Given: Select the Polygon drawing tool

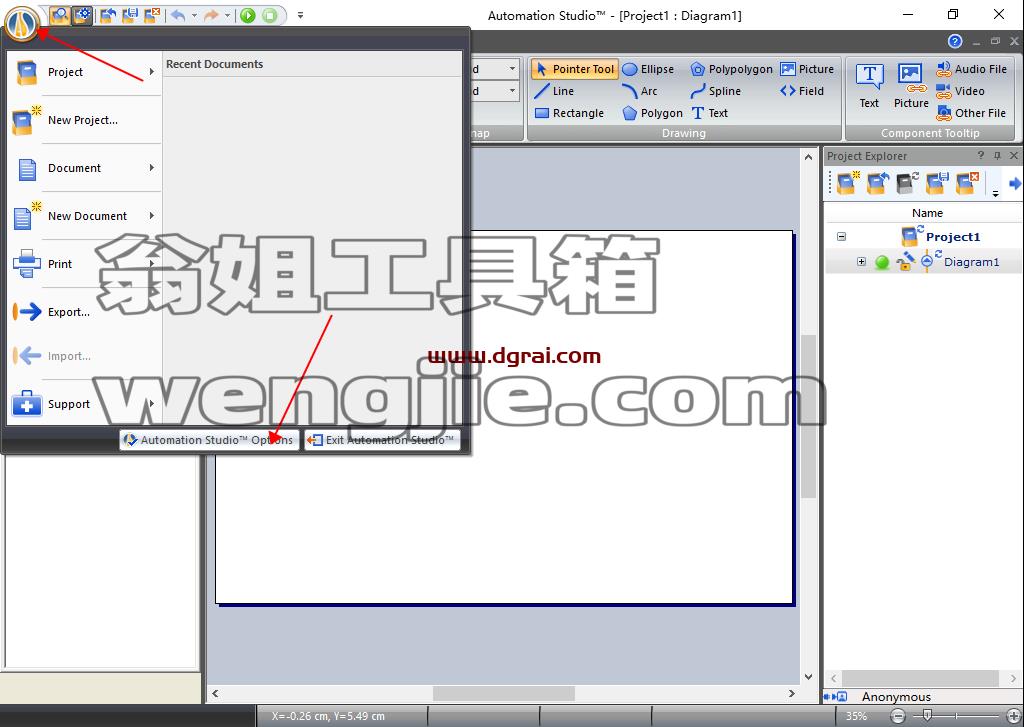Looking at the screenshot, I should 652,113.
